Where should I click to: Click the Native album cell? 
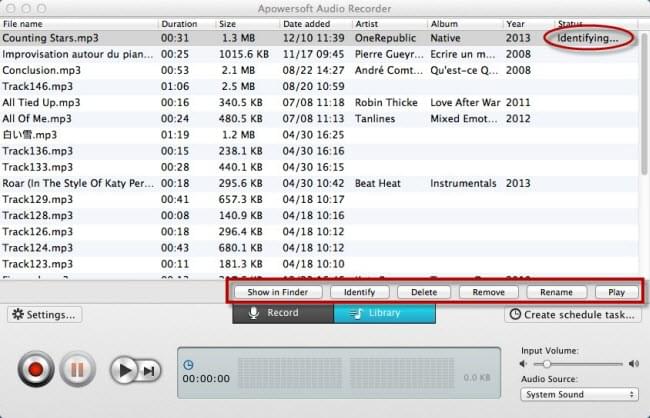(445, 38)
